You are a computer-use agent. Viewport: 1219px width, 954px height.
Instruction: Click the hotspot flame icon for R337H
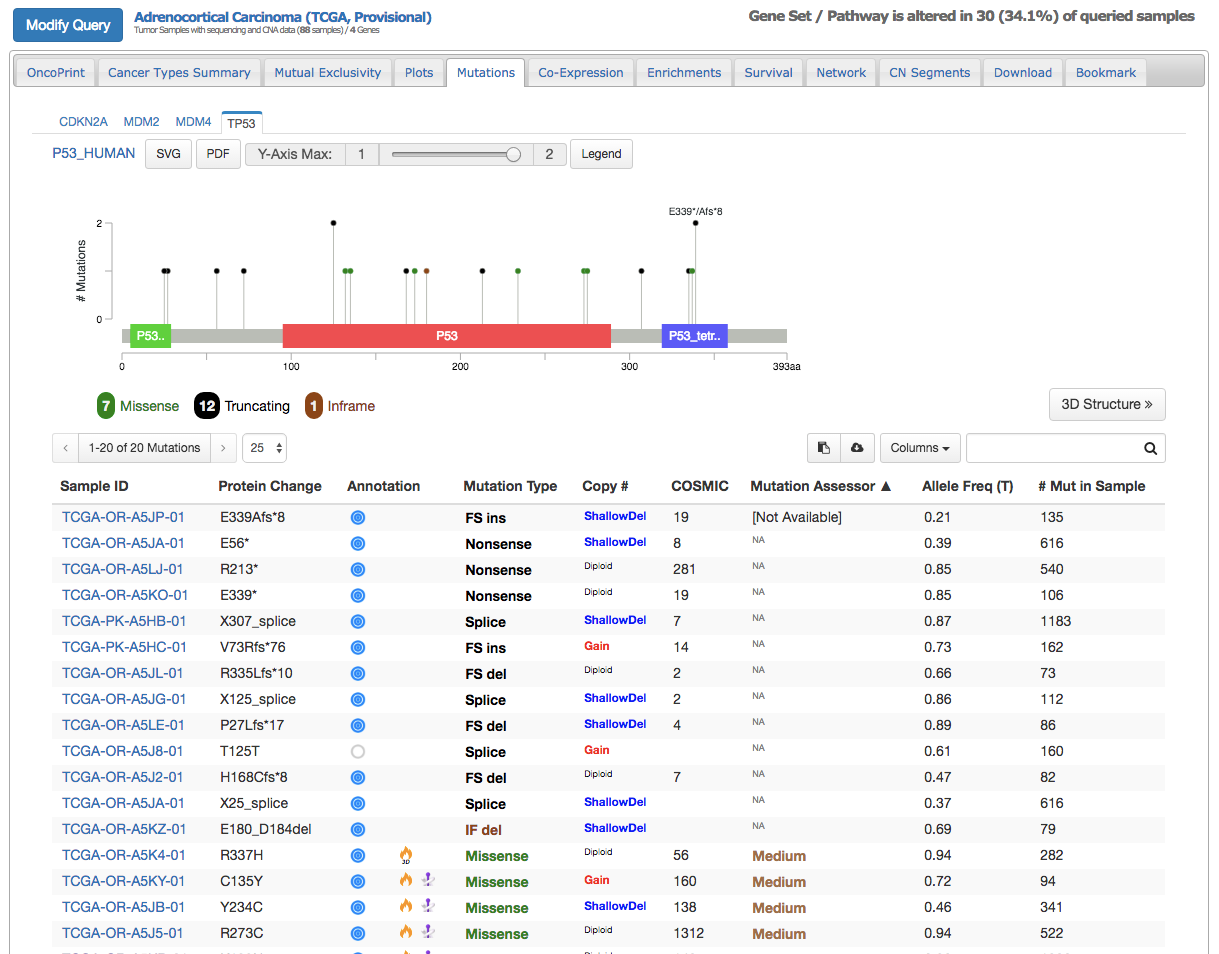[x=404, y=855]
